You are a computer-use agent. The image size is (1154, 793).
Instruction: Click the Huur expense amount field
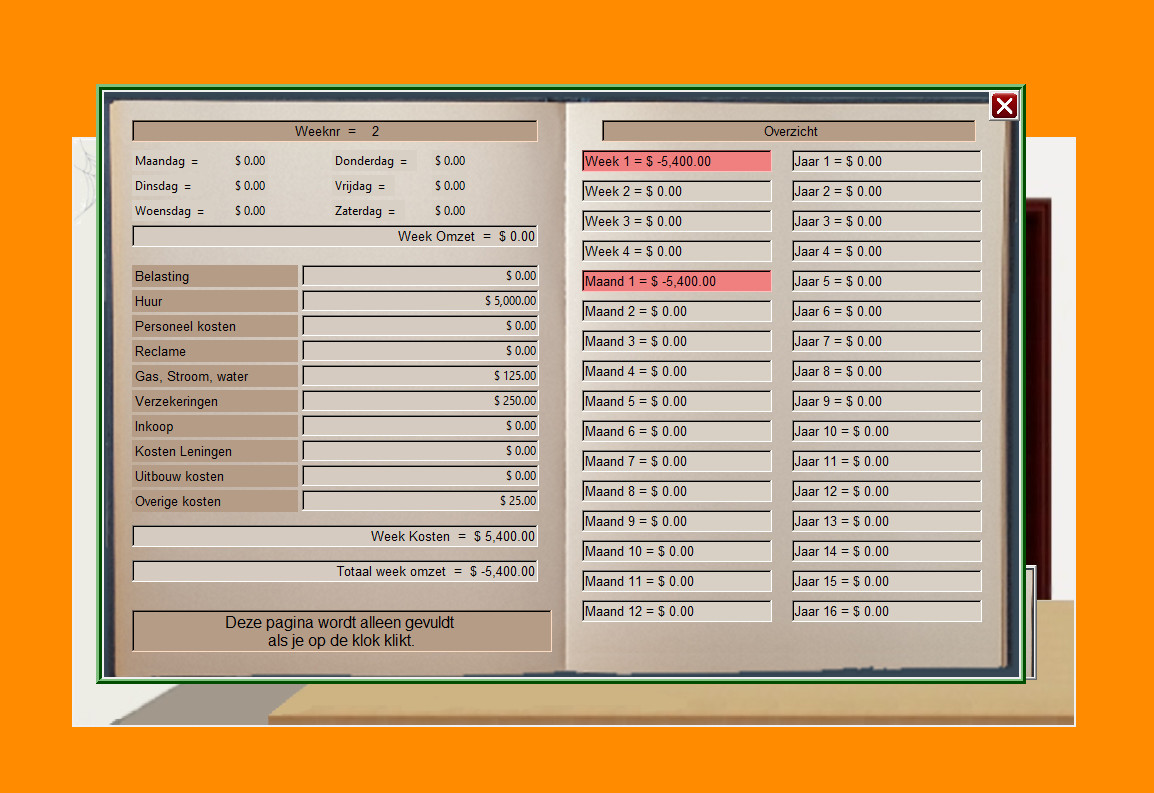tap(419, 301)
